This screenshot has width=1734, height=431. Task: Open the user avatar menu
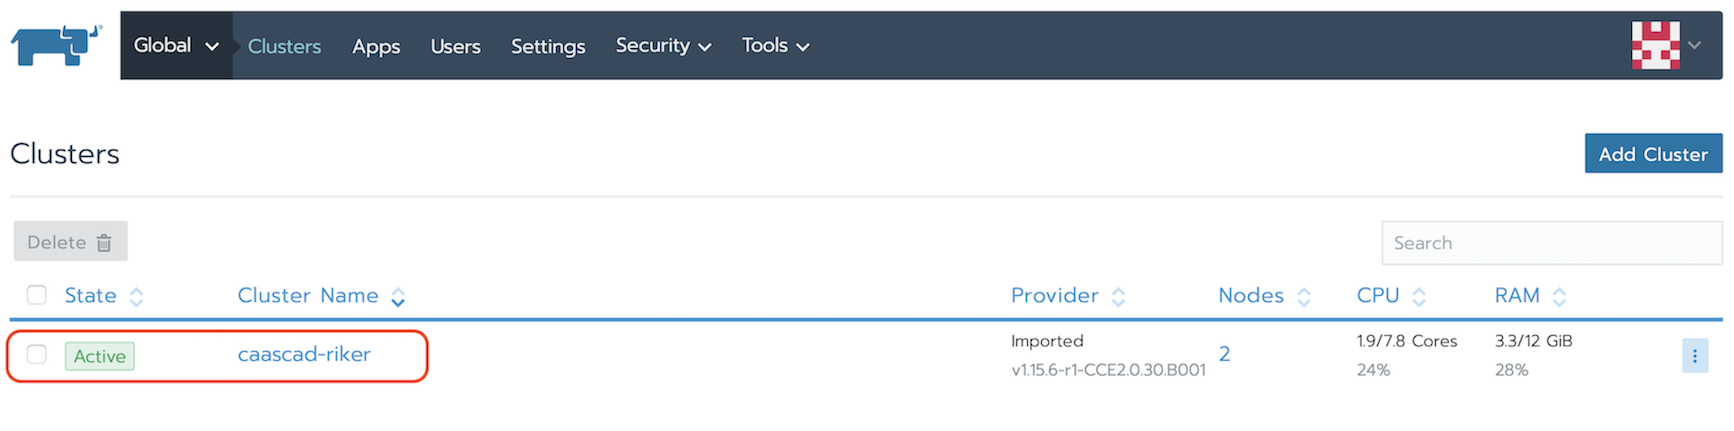tap(1665, 45)
